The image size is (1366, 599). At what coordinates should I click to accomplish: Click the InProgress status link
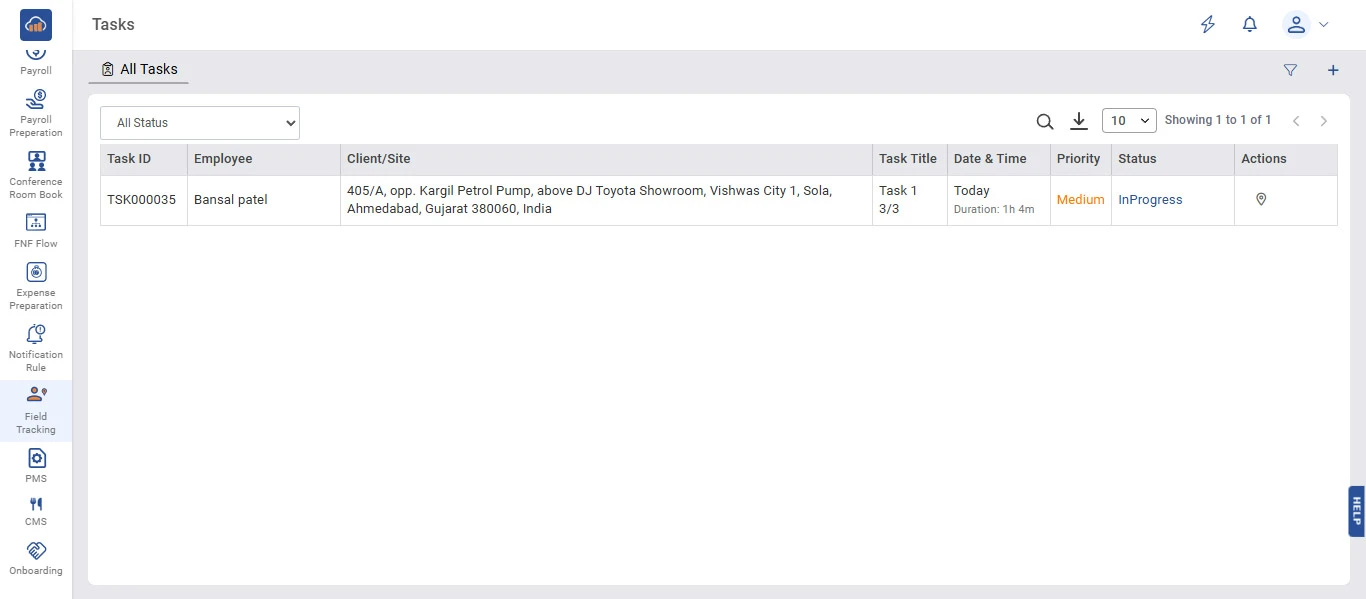click(x=1150, y=200)
